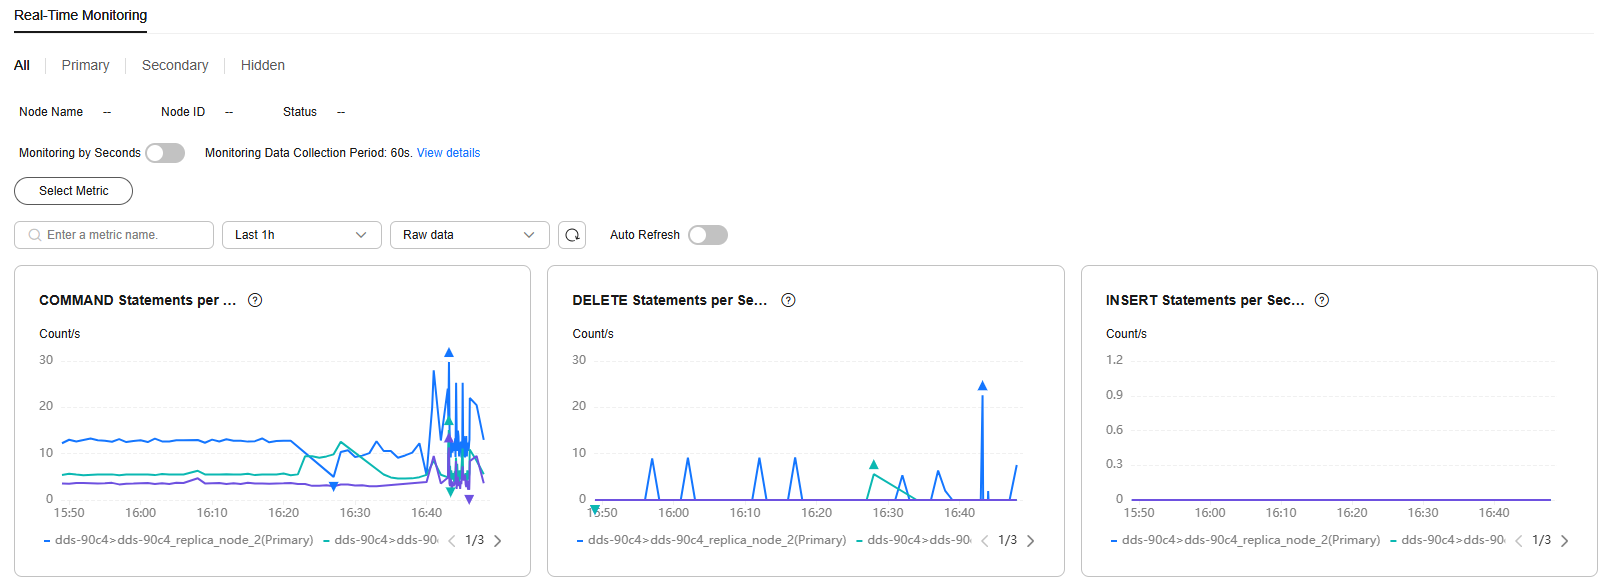The height and width of the screenshot is (583, 1608).
Task: Go to previous legend page in COMMAND chart
Action: tap(452, 541)
